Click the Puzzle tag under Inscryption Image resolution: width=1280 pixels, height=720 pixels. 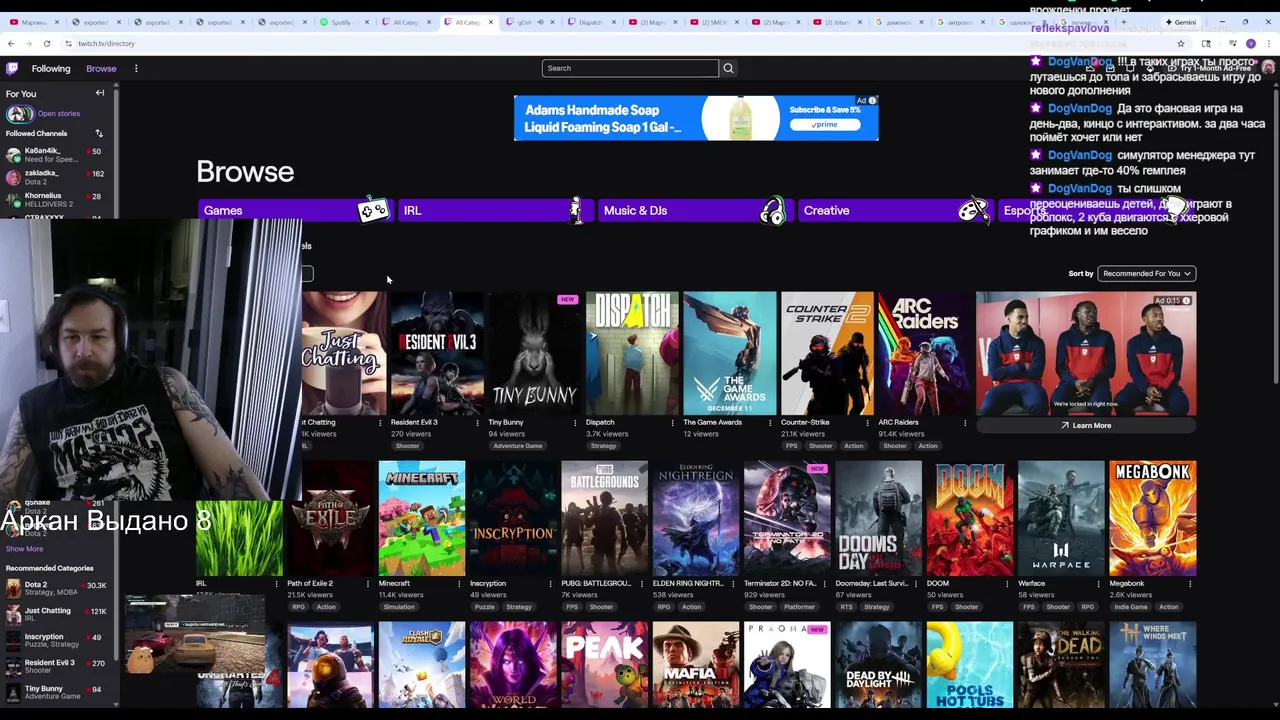tap(485, 607)
